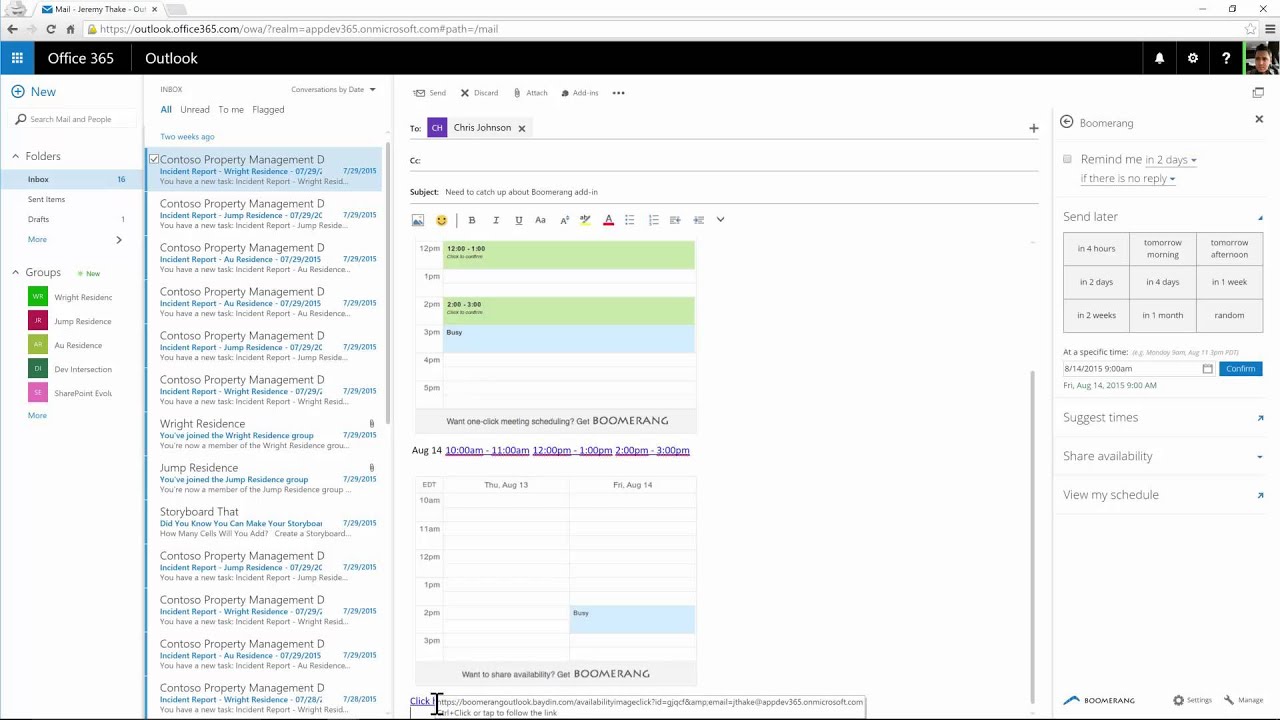Open the emoji picker
Screen dimensions: 1280x720
441,220
